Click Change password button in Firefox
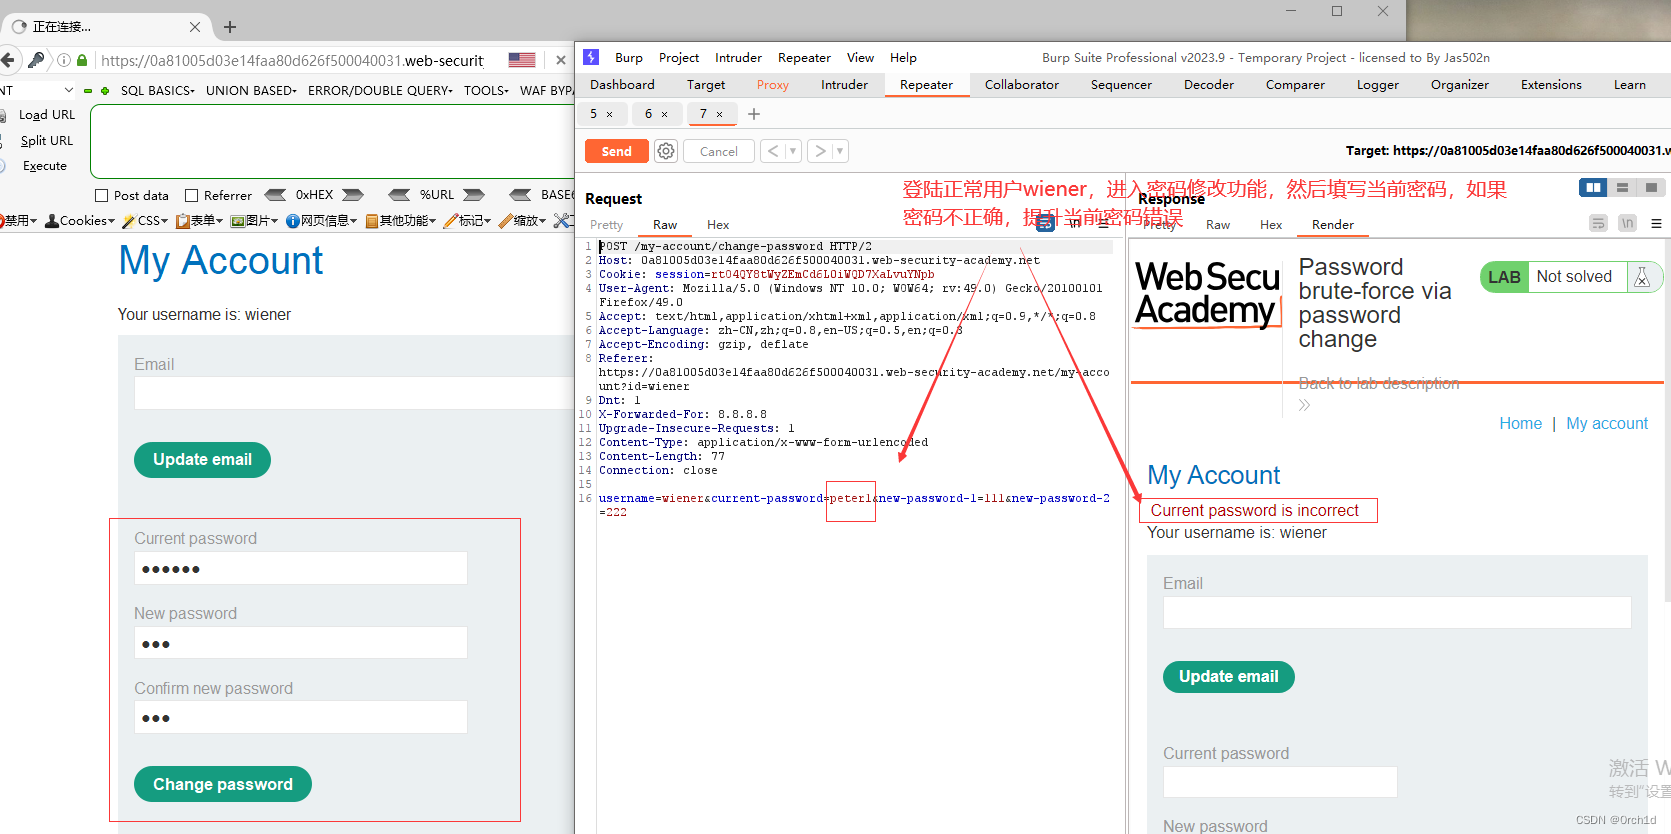 (x=223, y=784)
